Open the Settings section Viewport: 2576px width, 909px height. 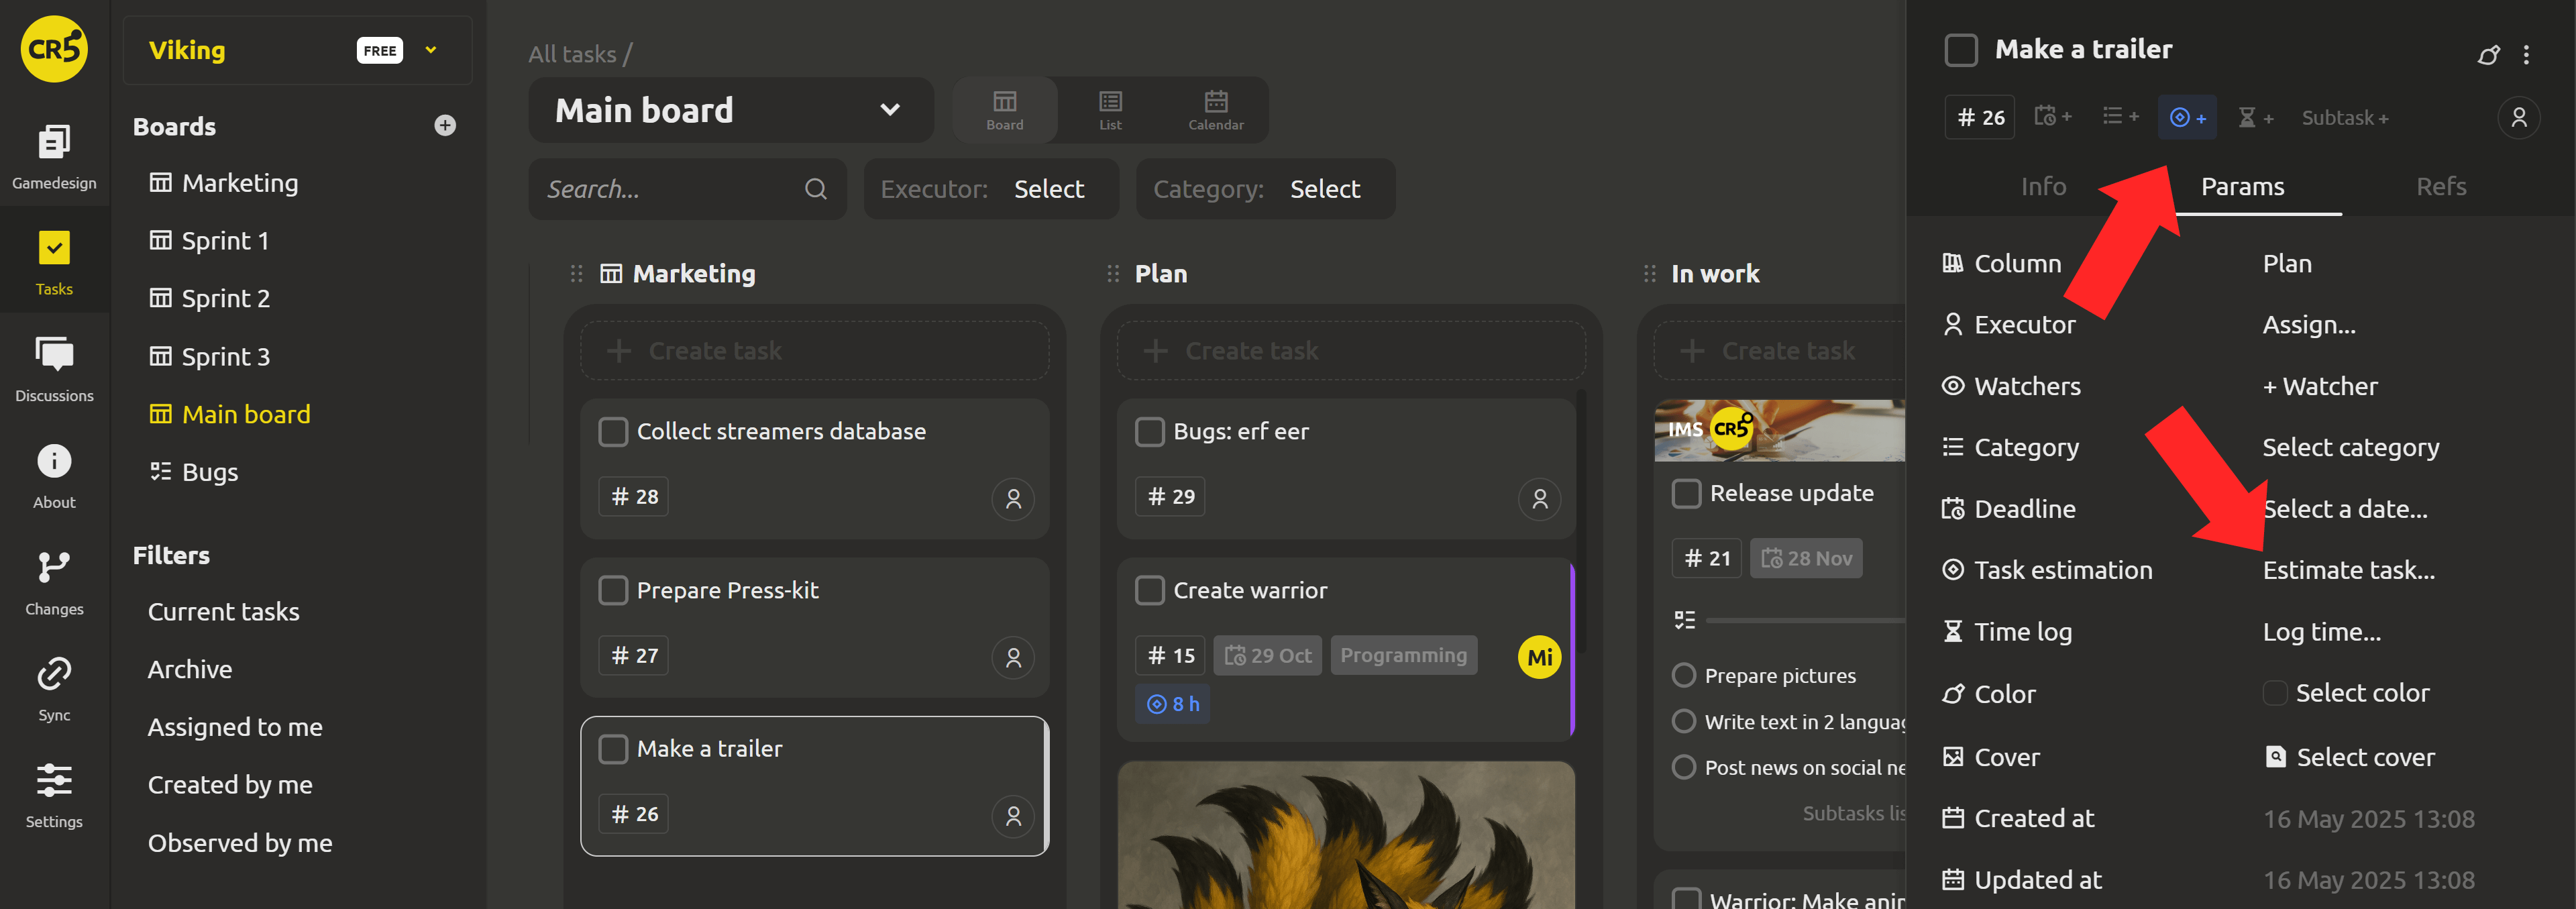(x=54, y=795)
